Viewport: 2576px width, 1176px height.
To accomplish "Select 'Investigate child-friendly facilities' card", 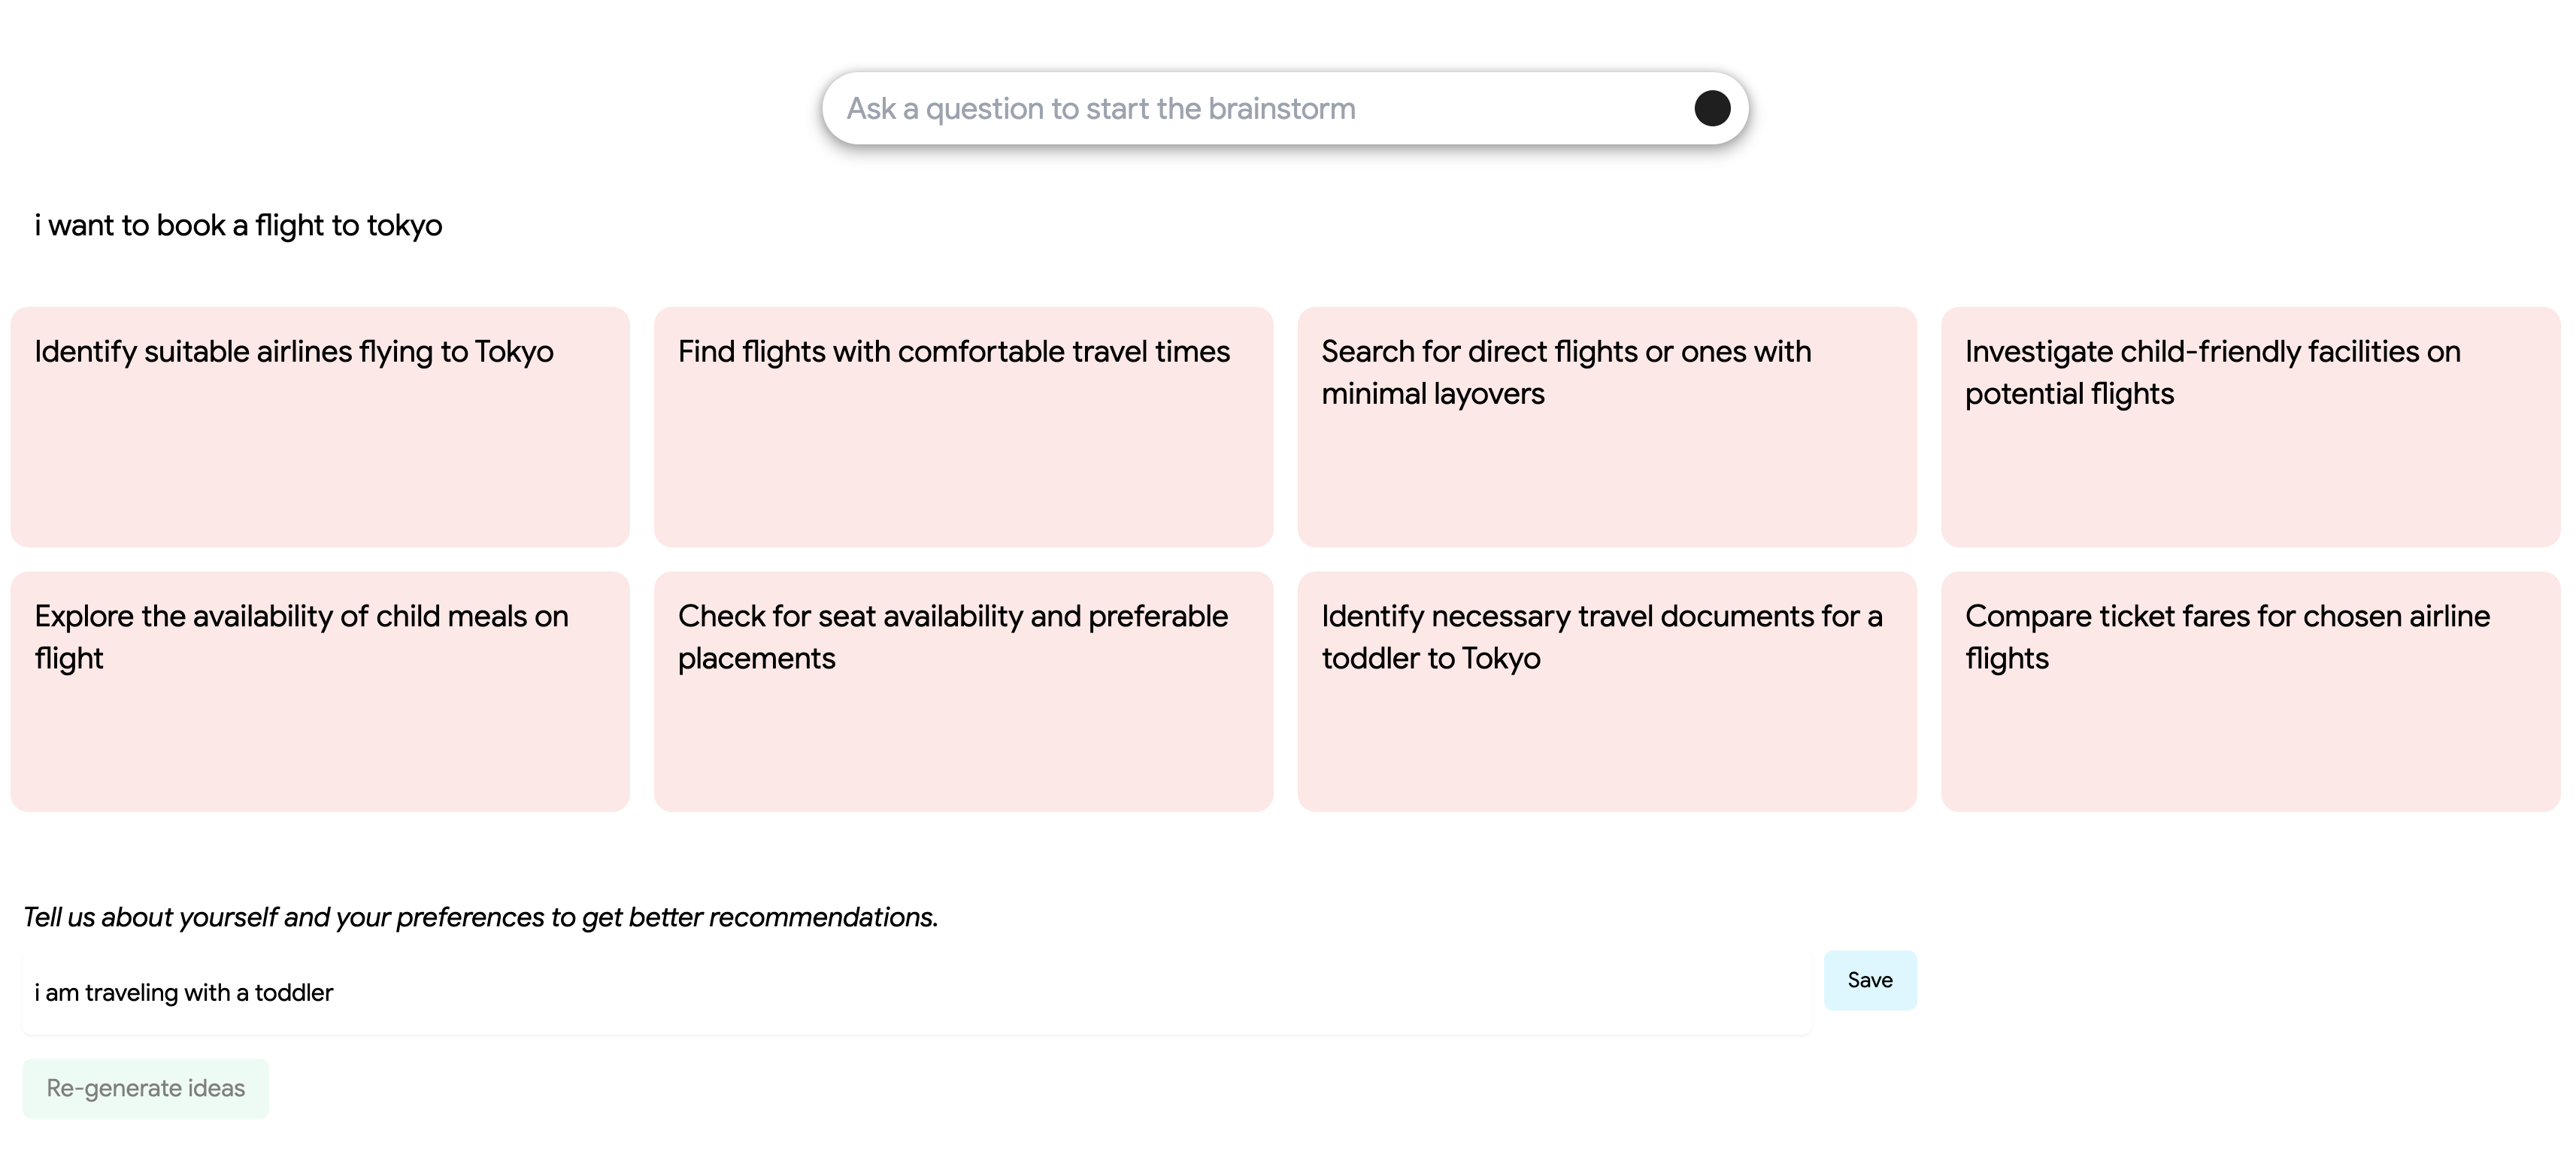I will click(2250, 427).
